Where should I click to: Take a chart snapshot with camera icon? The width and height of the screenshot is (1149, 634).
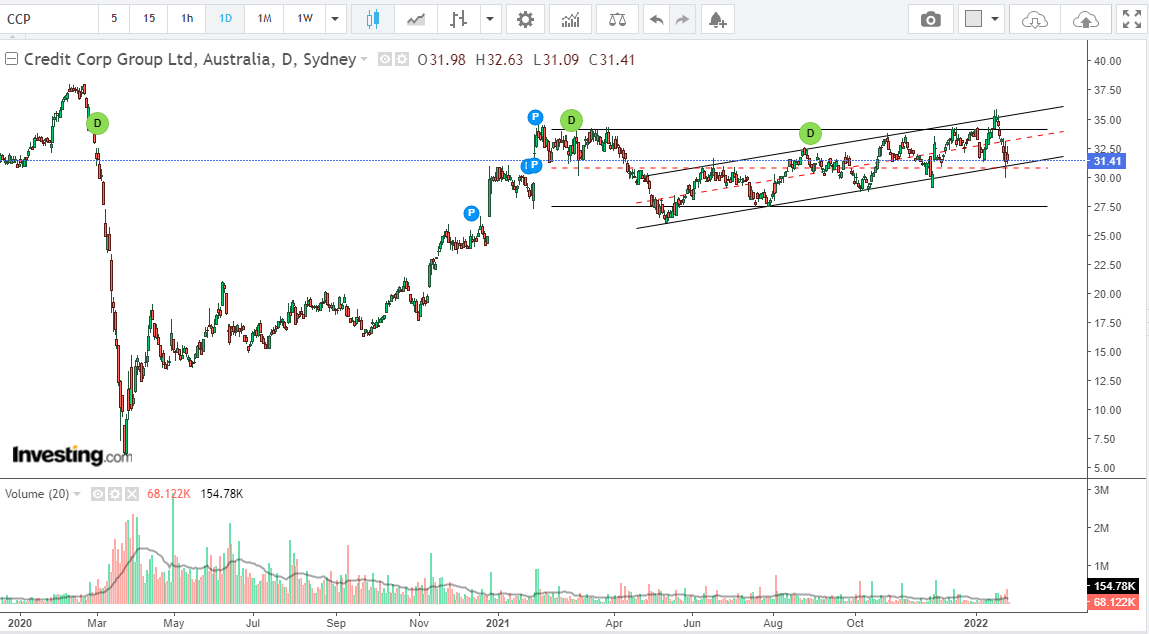tap(931, 20)
